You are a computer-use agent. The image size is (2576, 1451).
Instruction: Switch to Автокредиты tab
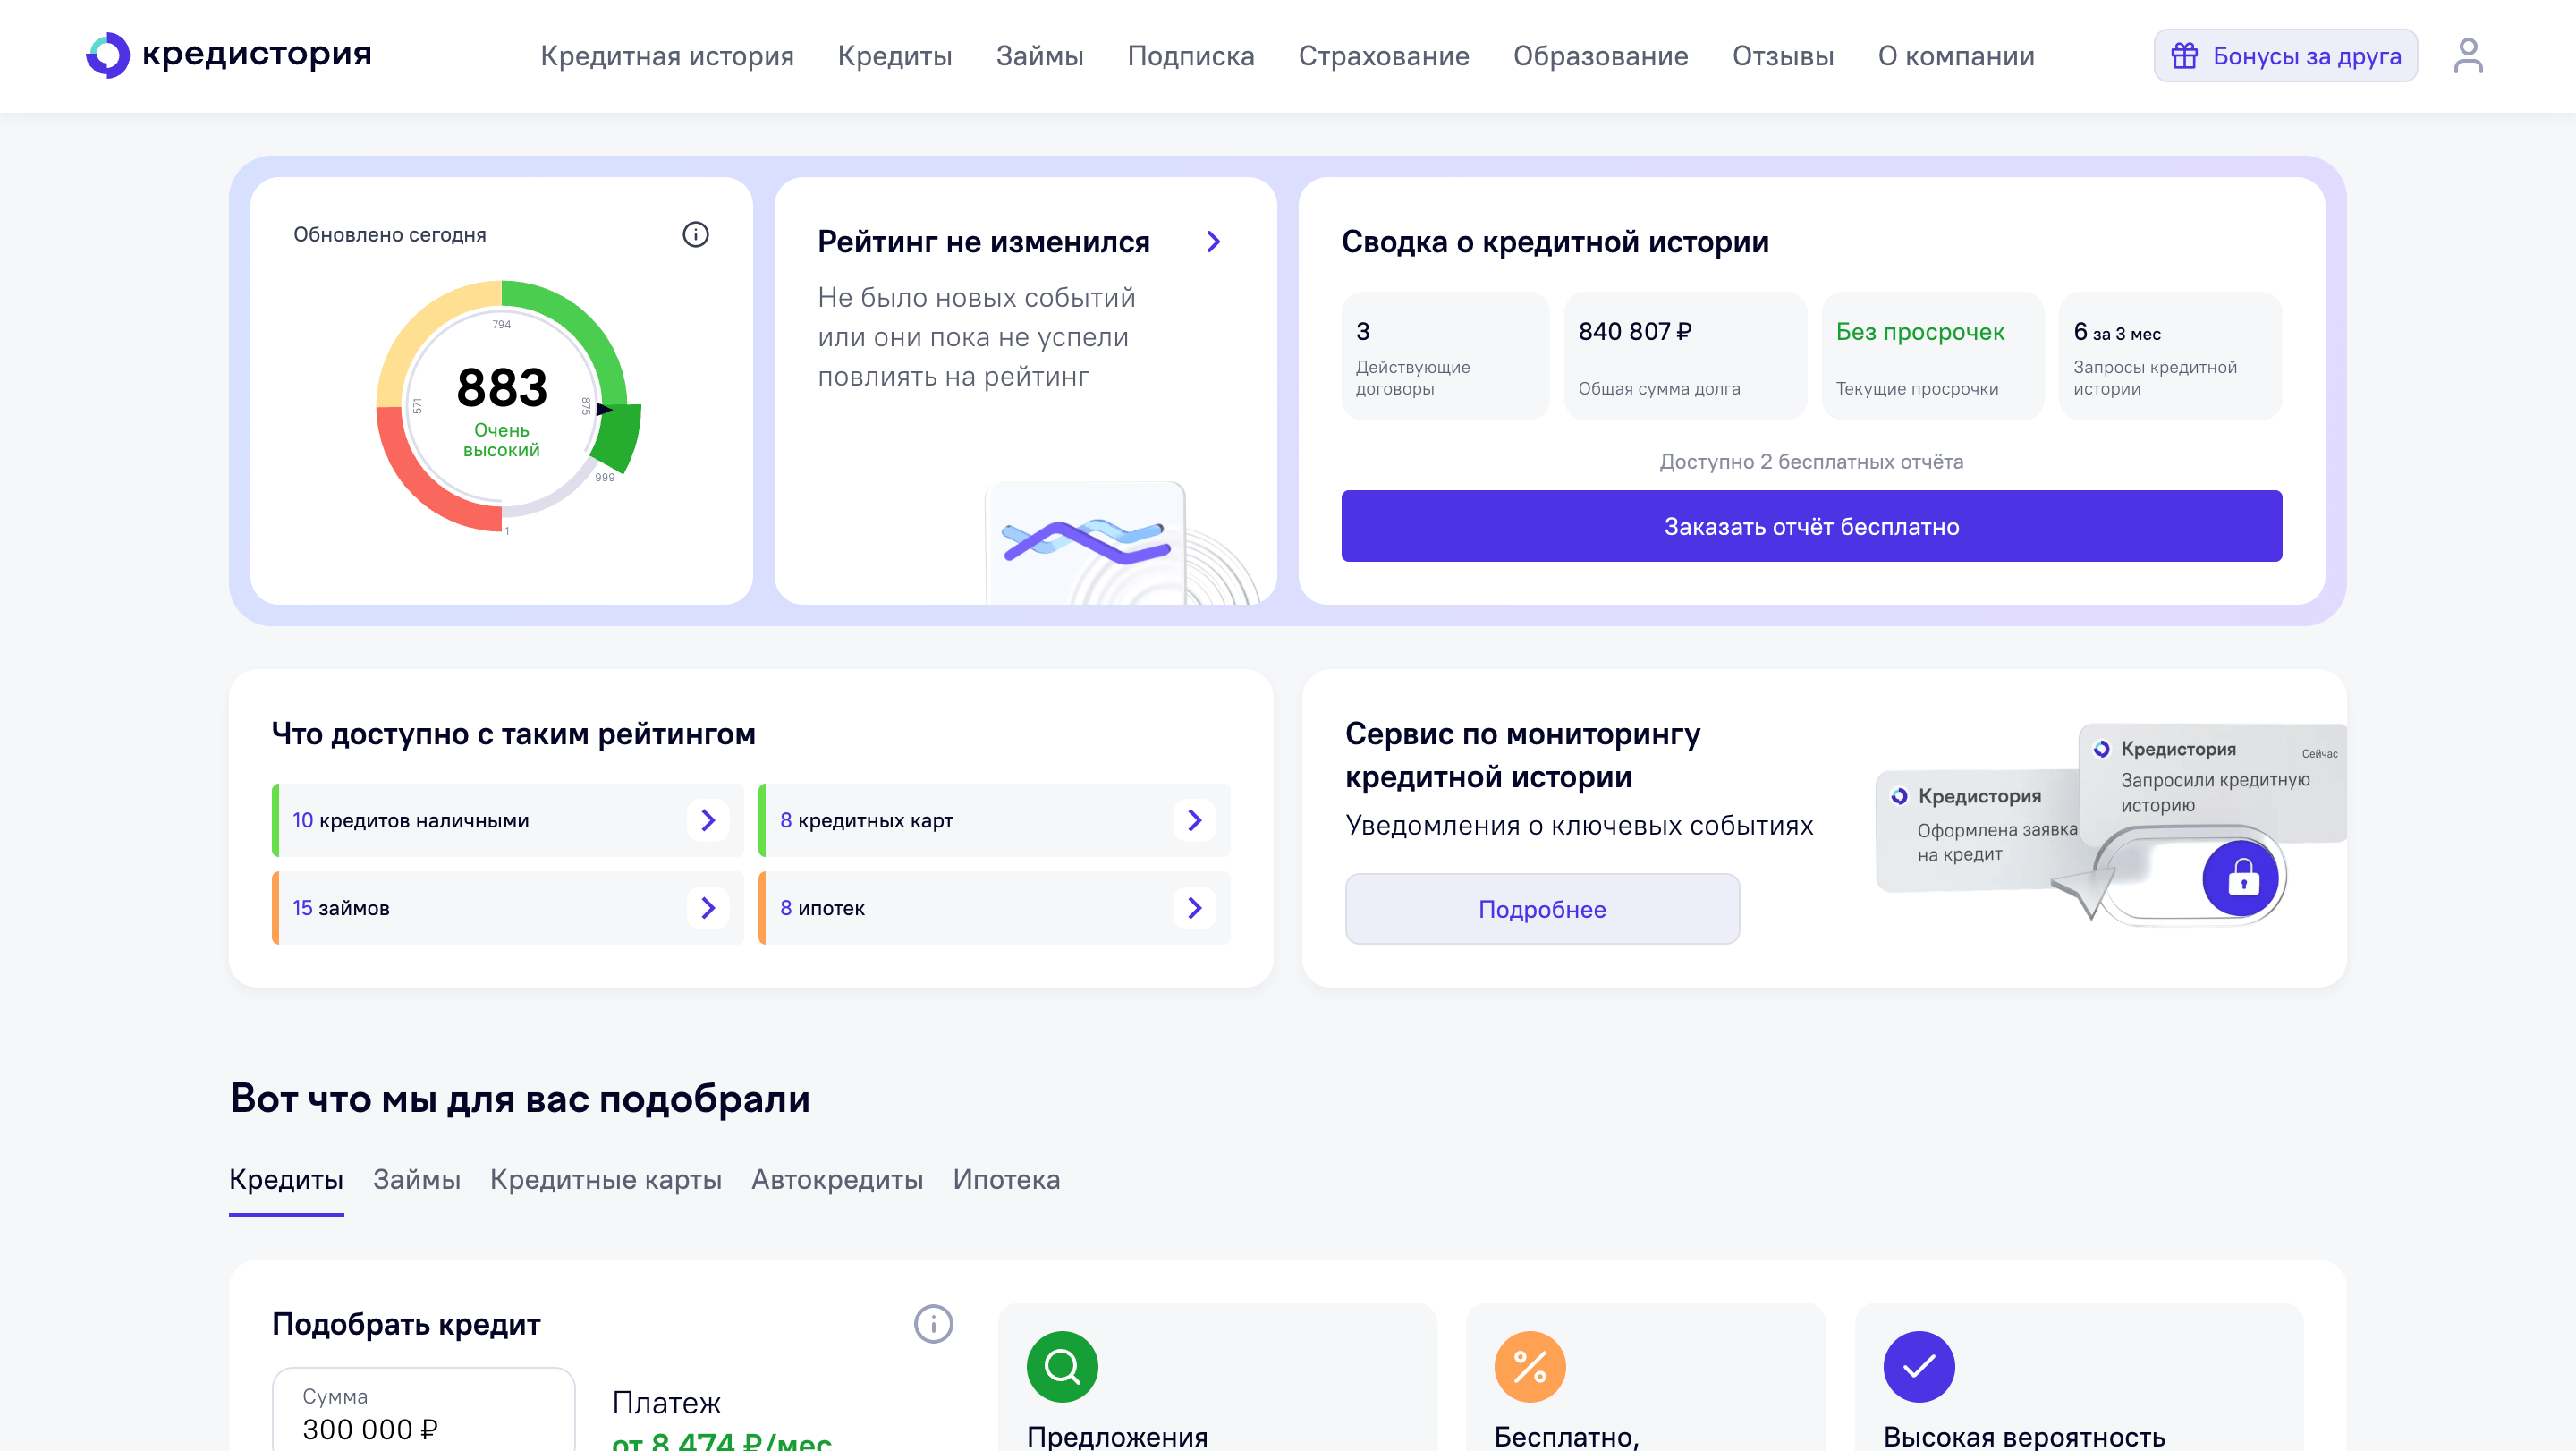(837, 1179)
